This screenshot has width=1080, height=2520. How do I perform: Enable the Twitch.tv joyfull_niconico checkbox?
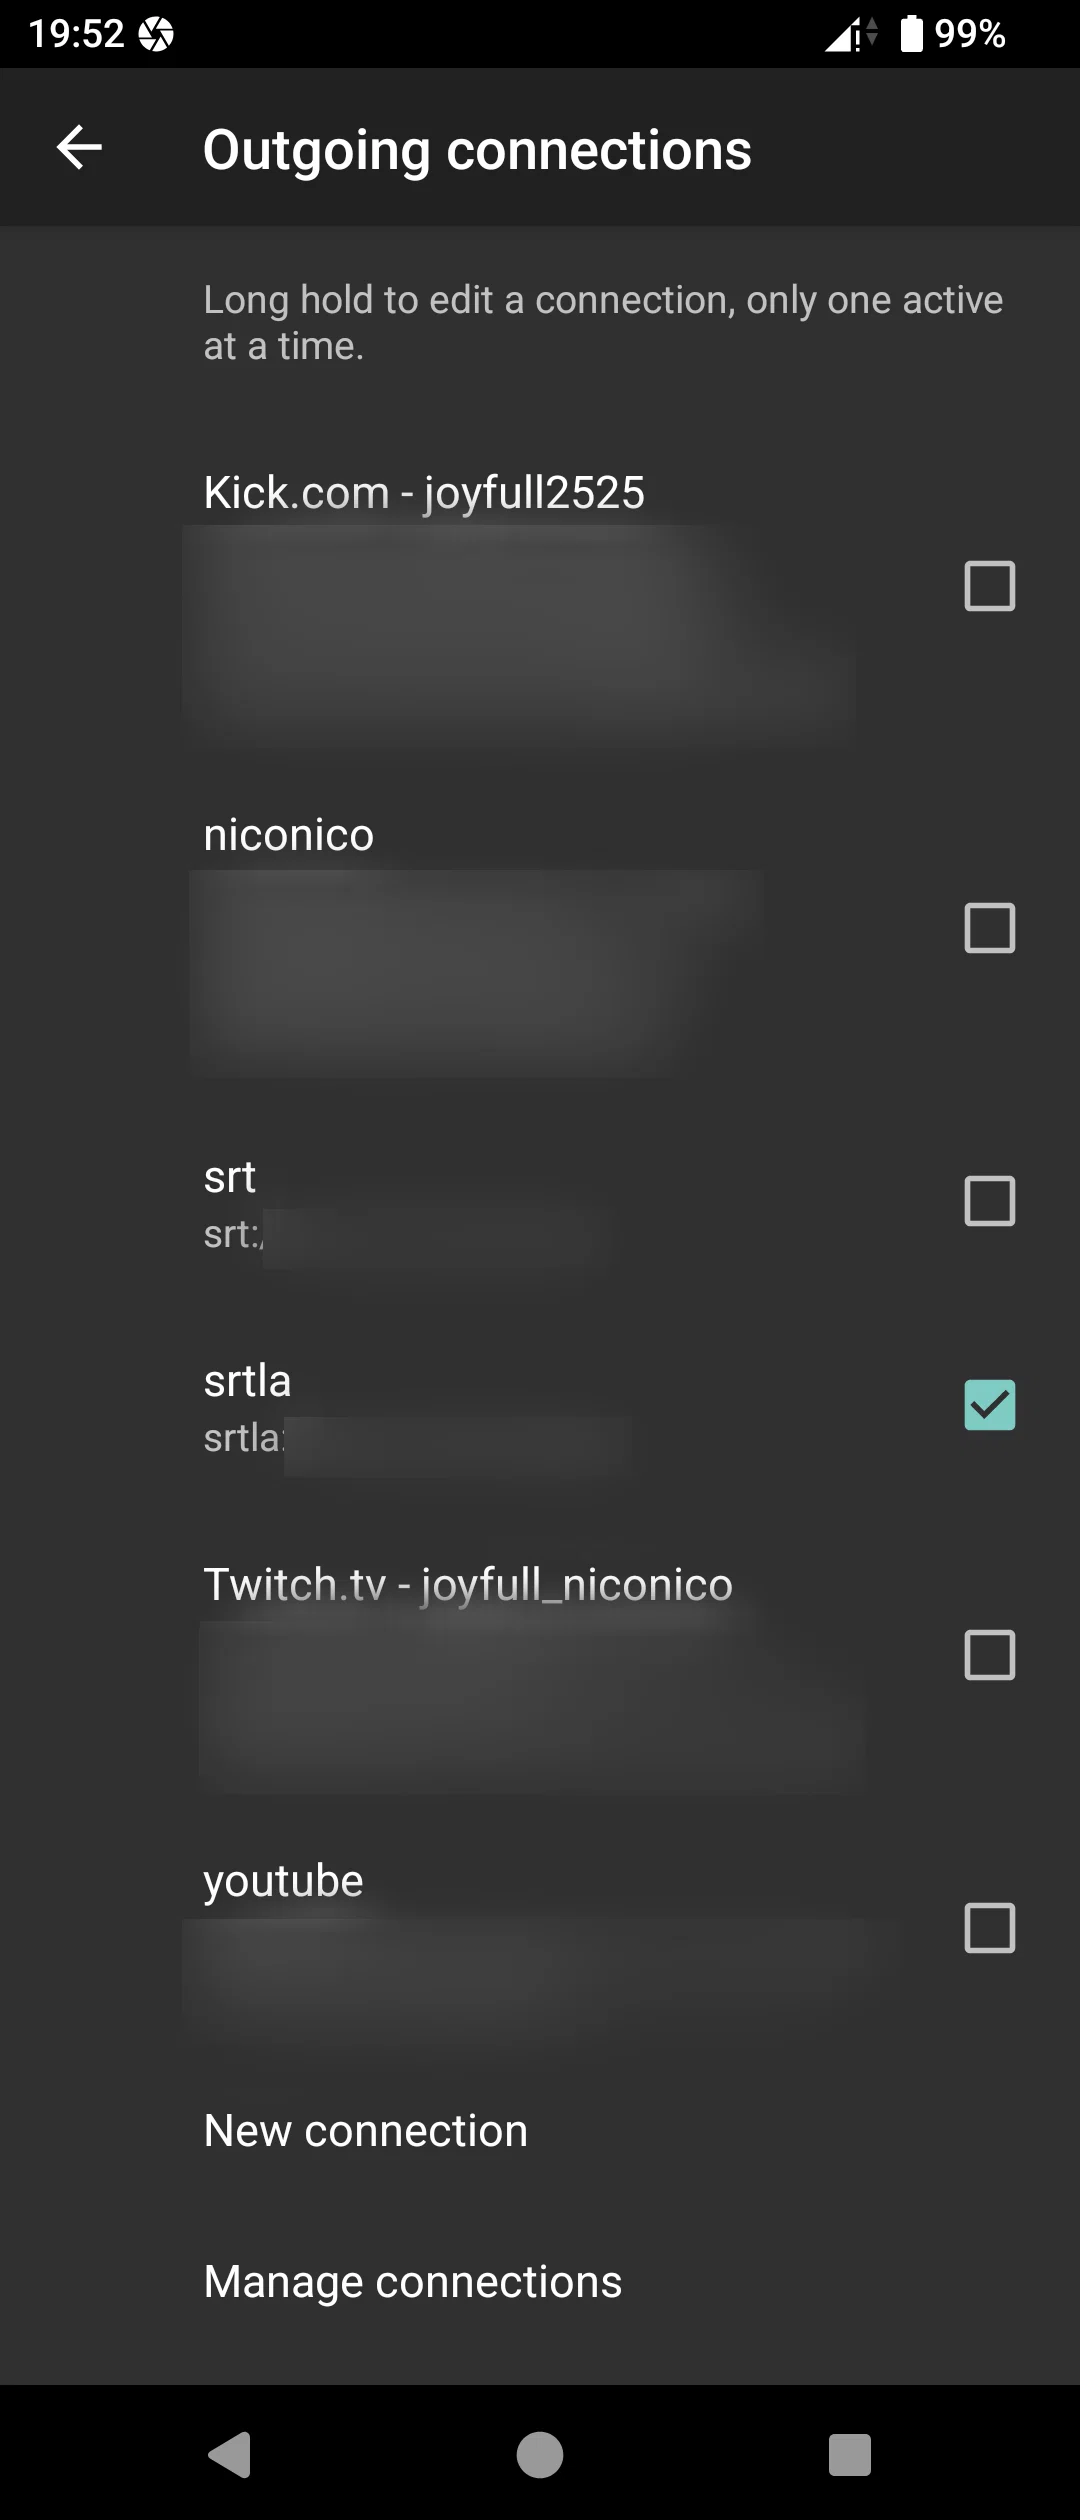(x=990, y=1655)
